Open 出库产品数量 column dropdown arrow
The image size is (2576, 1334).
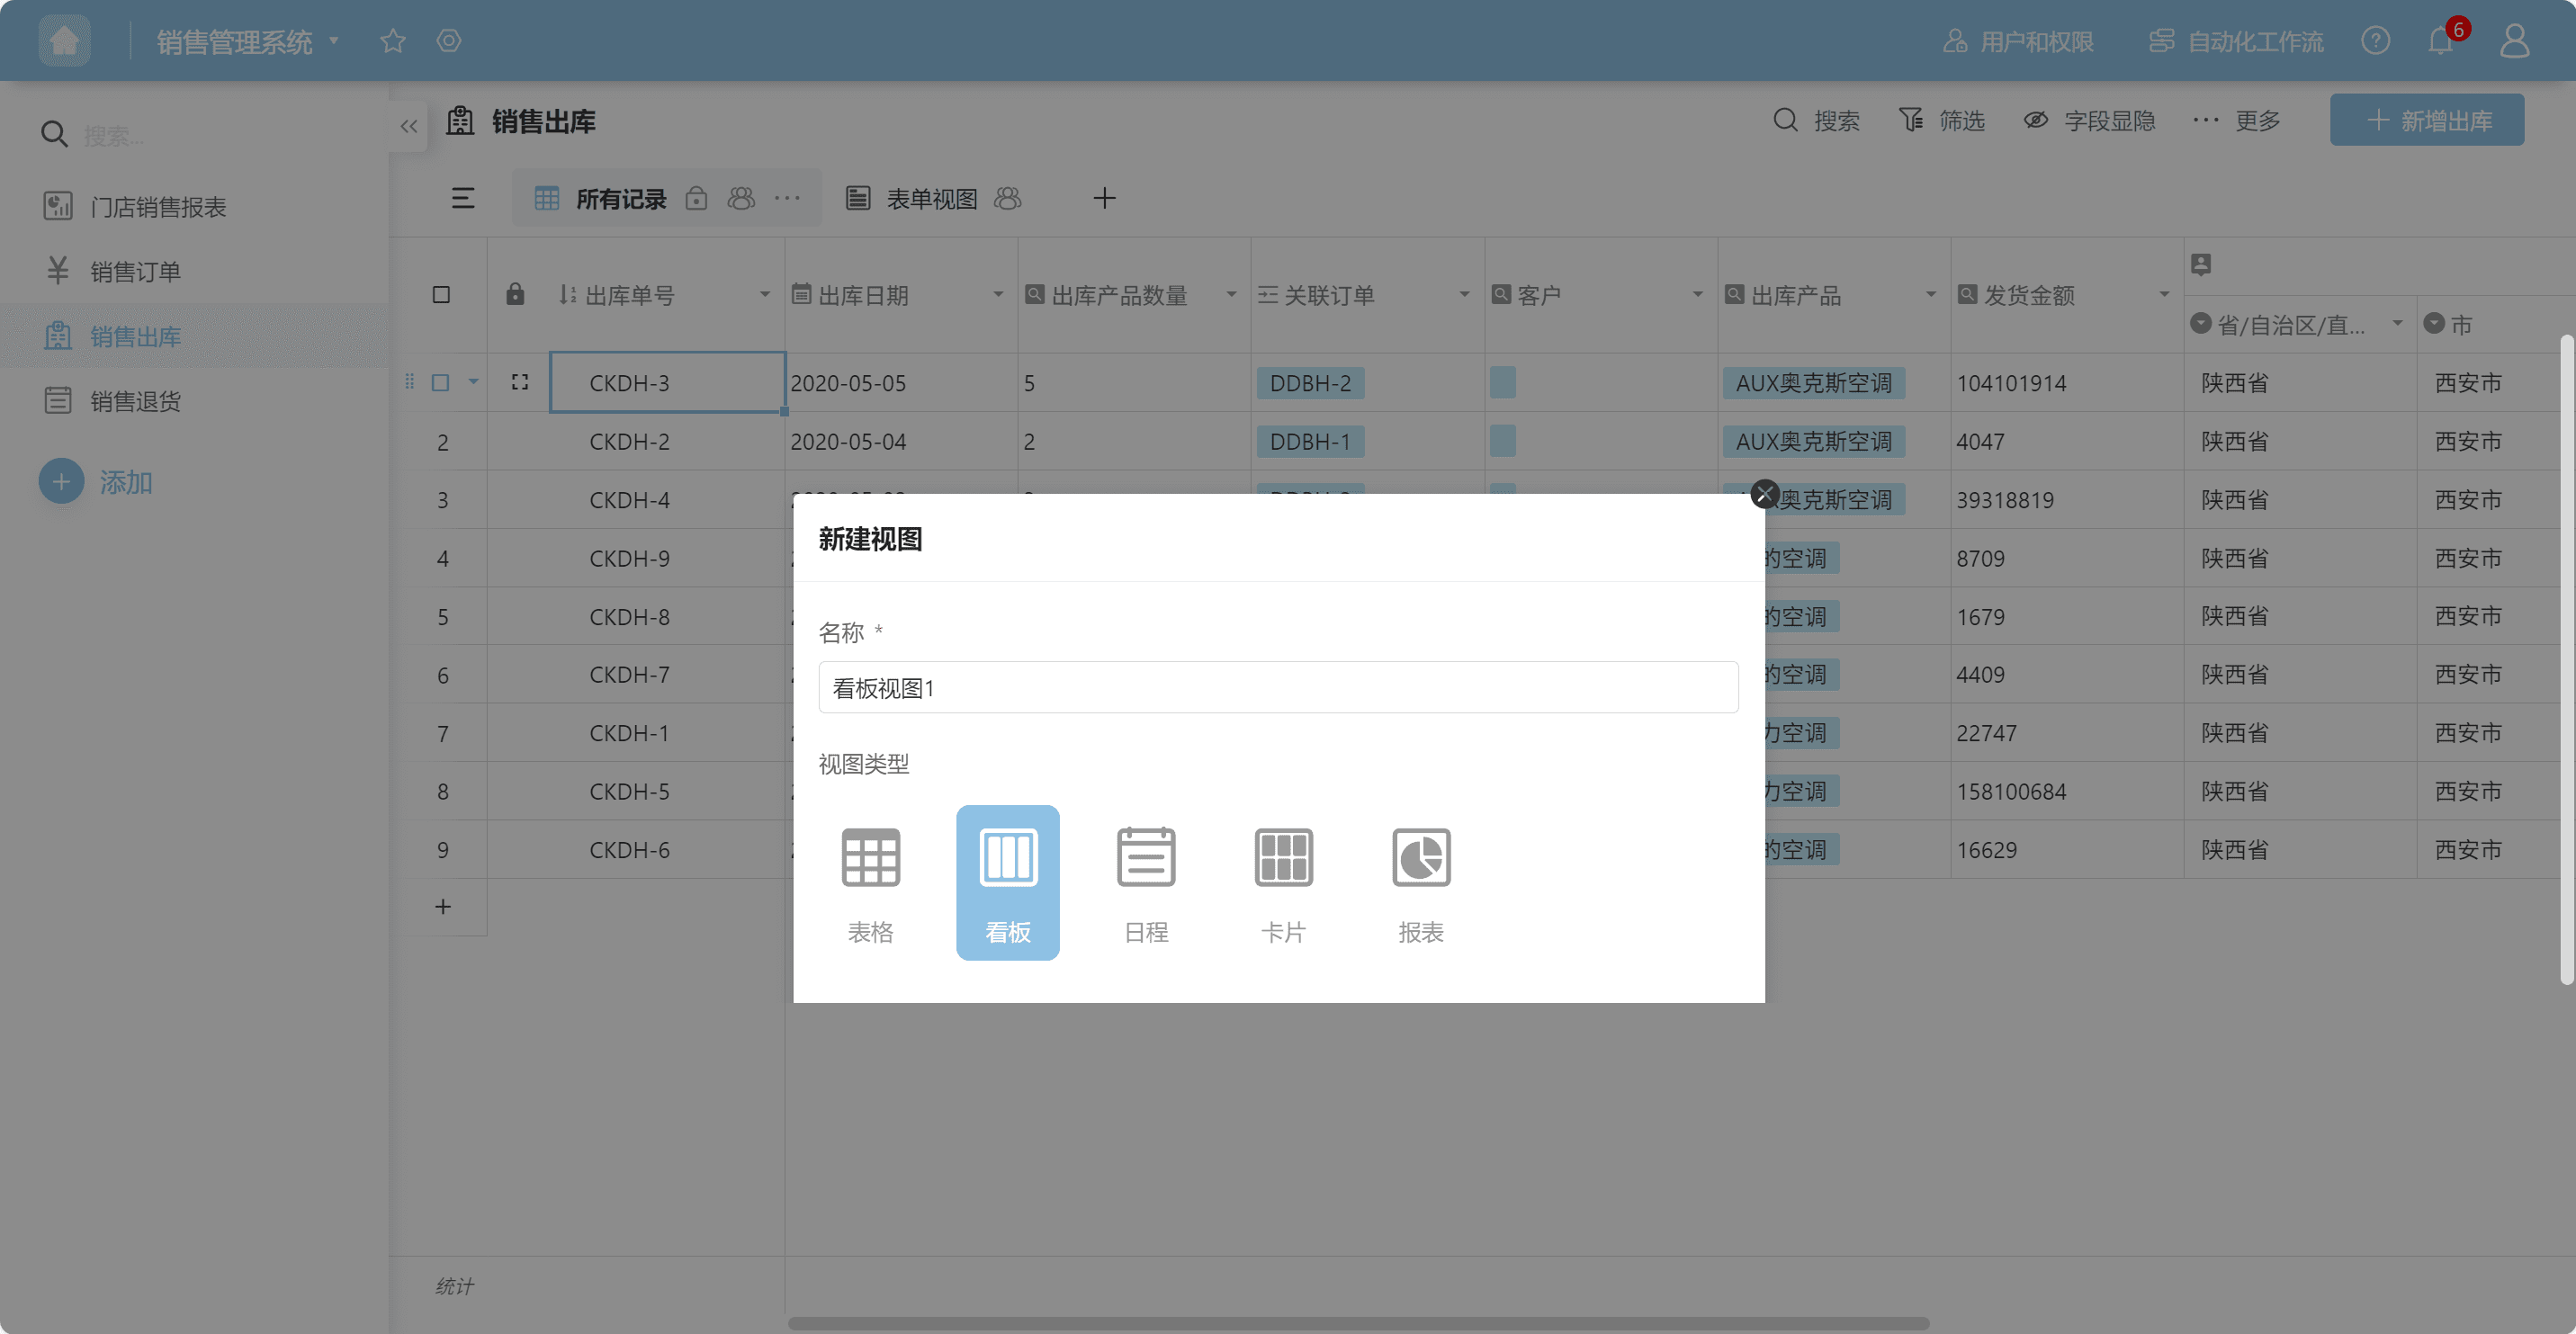coord(1231,294)
